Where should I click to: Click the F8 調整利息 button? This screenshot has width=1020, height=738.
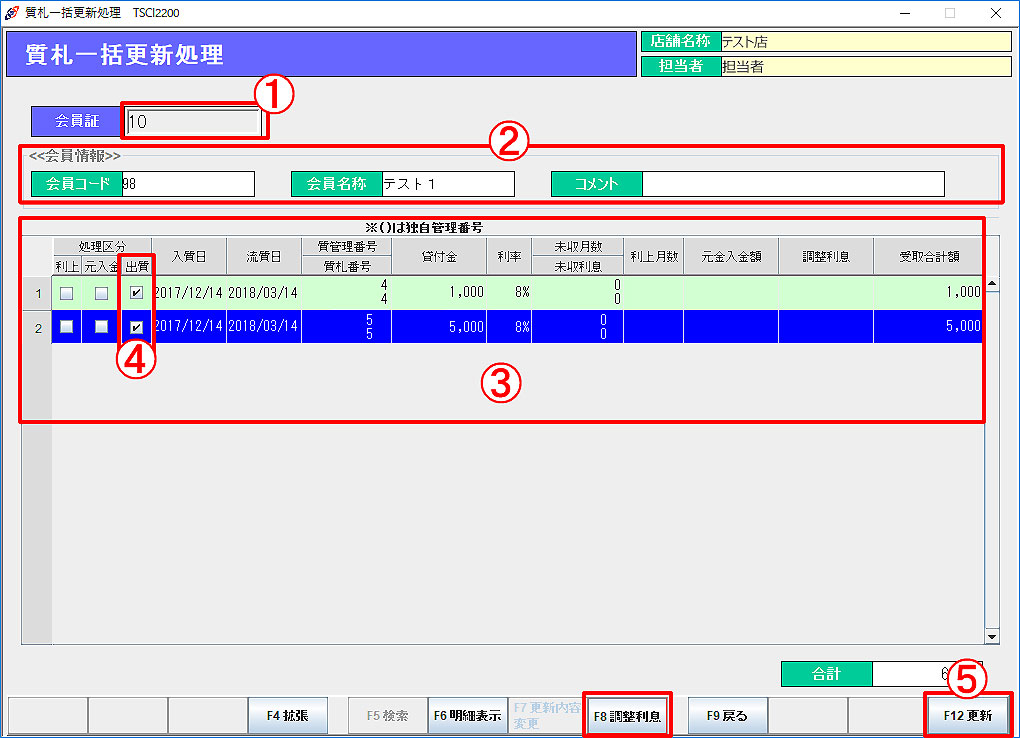pyautogui.click(x=627, y=716)
